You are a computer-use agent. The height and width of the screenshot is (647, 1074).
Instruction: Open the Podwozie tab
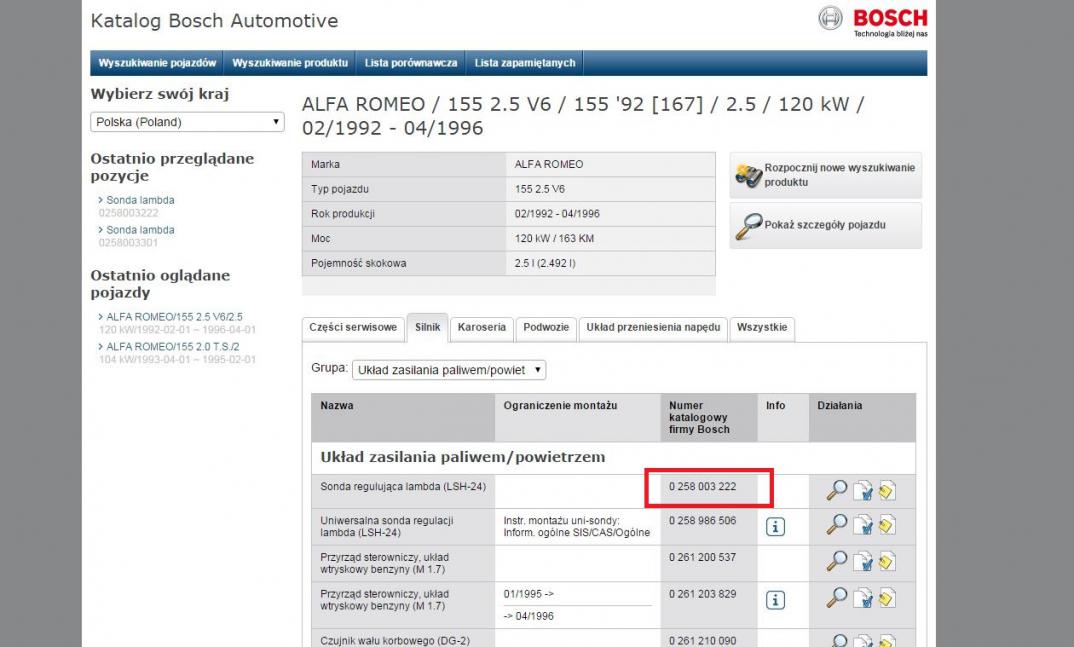pyautogui.click(x=546, y=328)
